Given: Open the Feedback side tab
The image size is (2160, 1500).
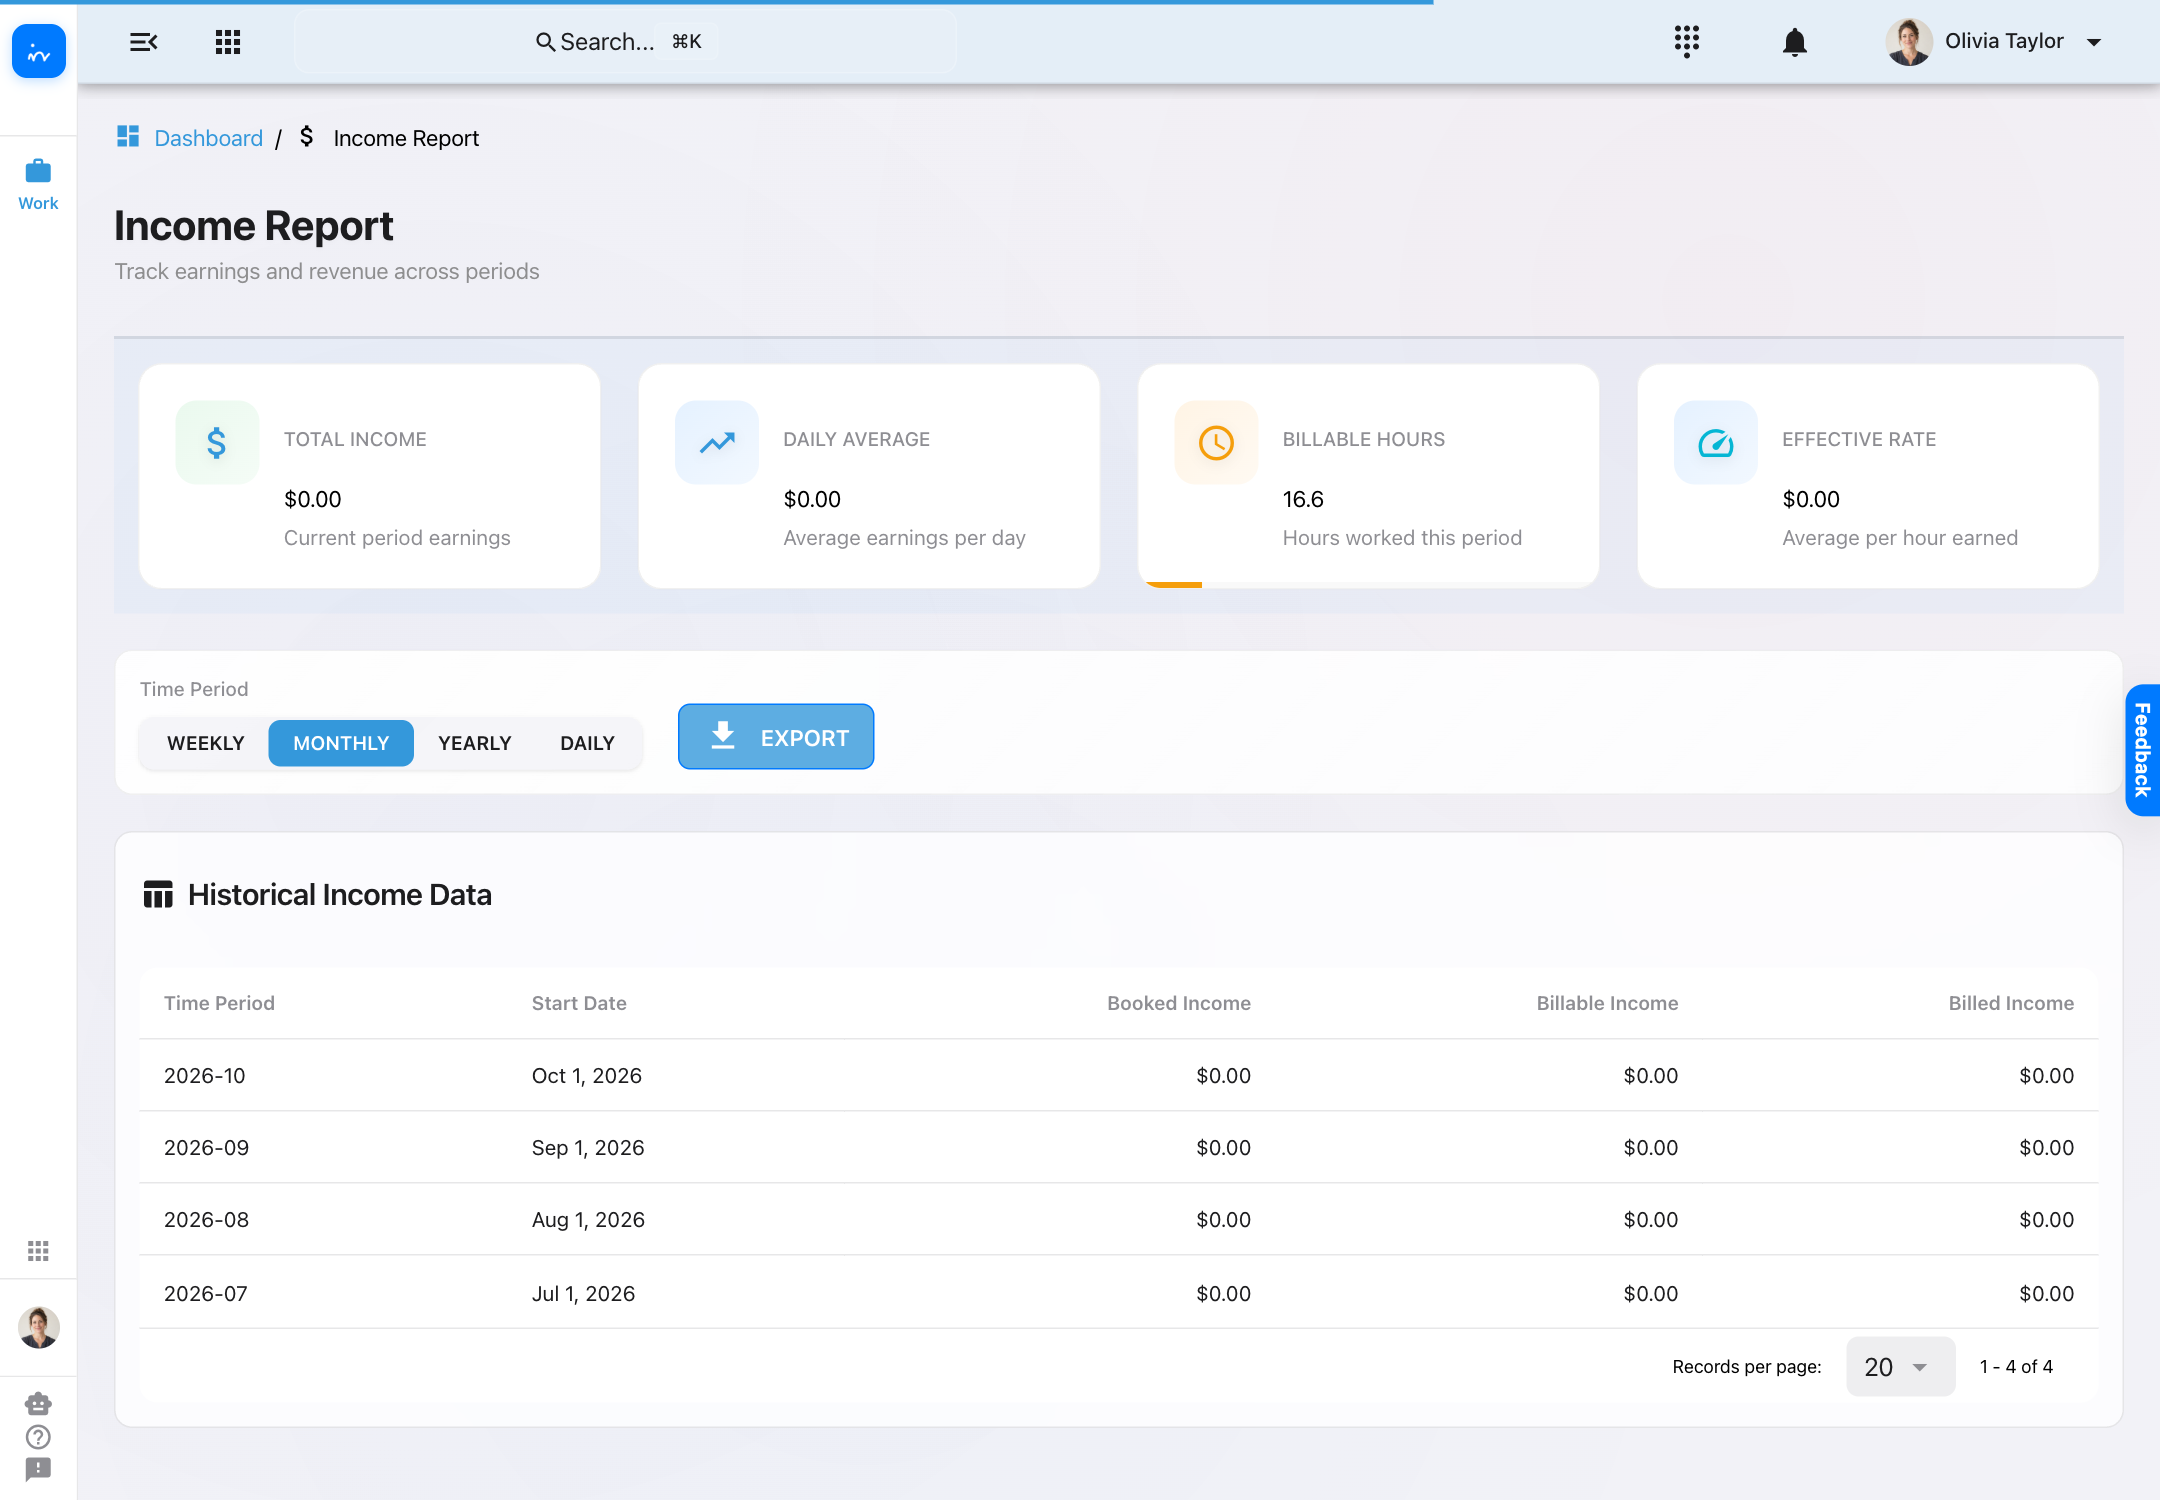Looking at the screenshot, I should point(2142,750).
